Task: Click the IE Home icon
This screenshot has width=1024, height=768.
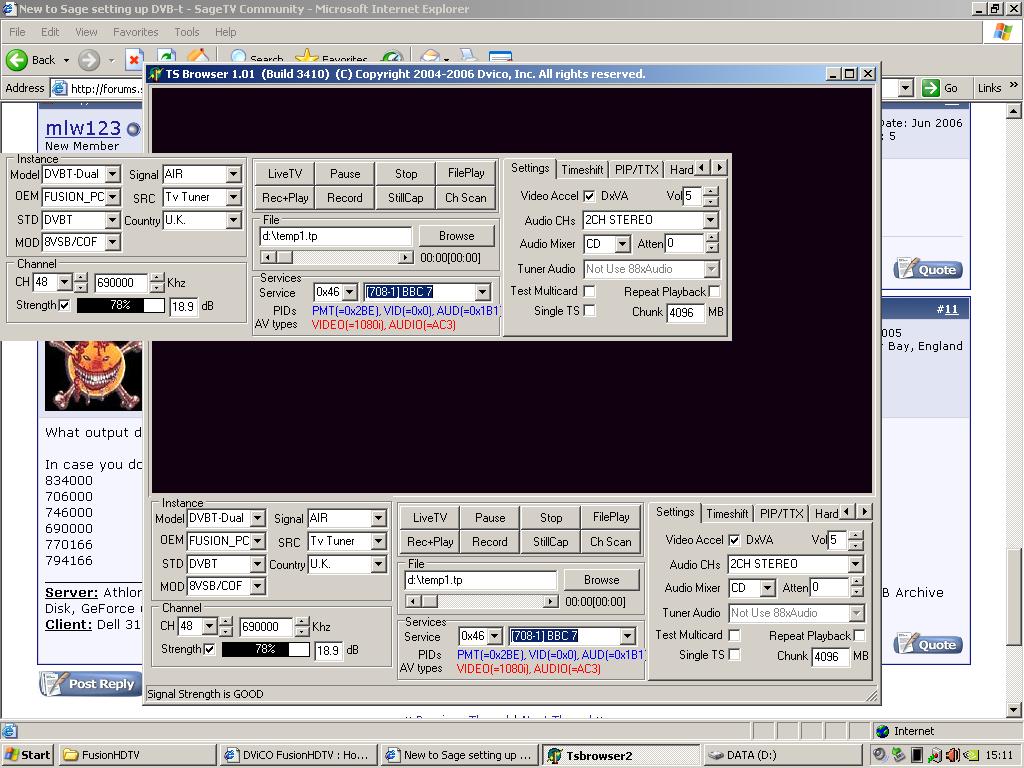Action: point(198,56)
